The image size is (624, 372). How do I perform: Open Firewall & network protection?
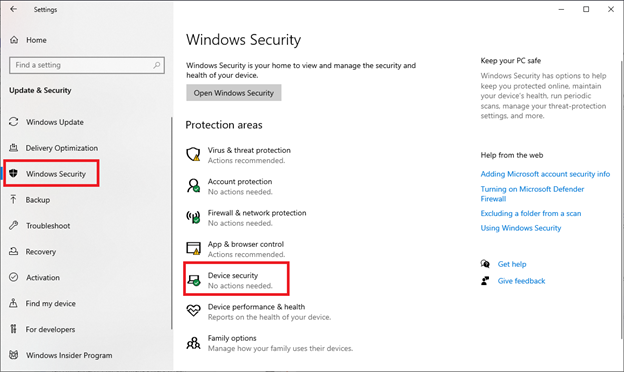click(x=257, y=213)
